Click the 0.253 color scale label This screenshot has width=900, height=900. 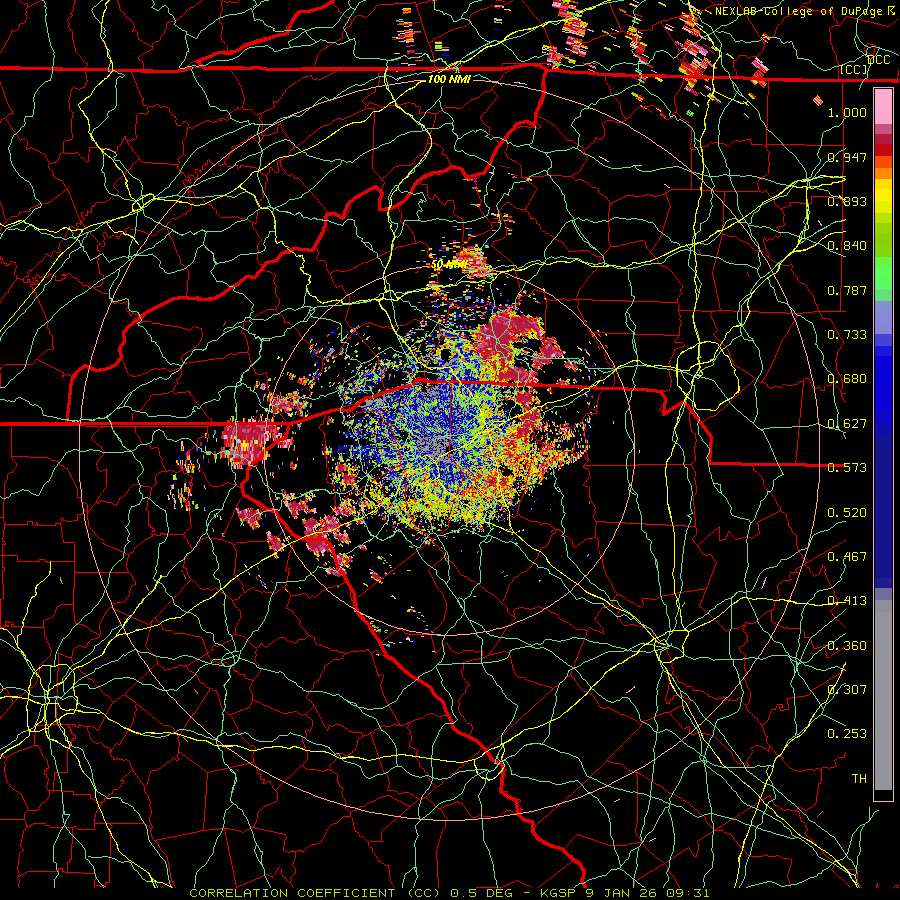click(x=847, y=734)
